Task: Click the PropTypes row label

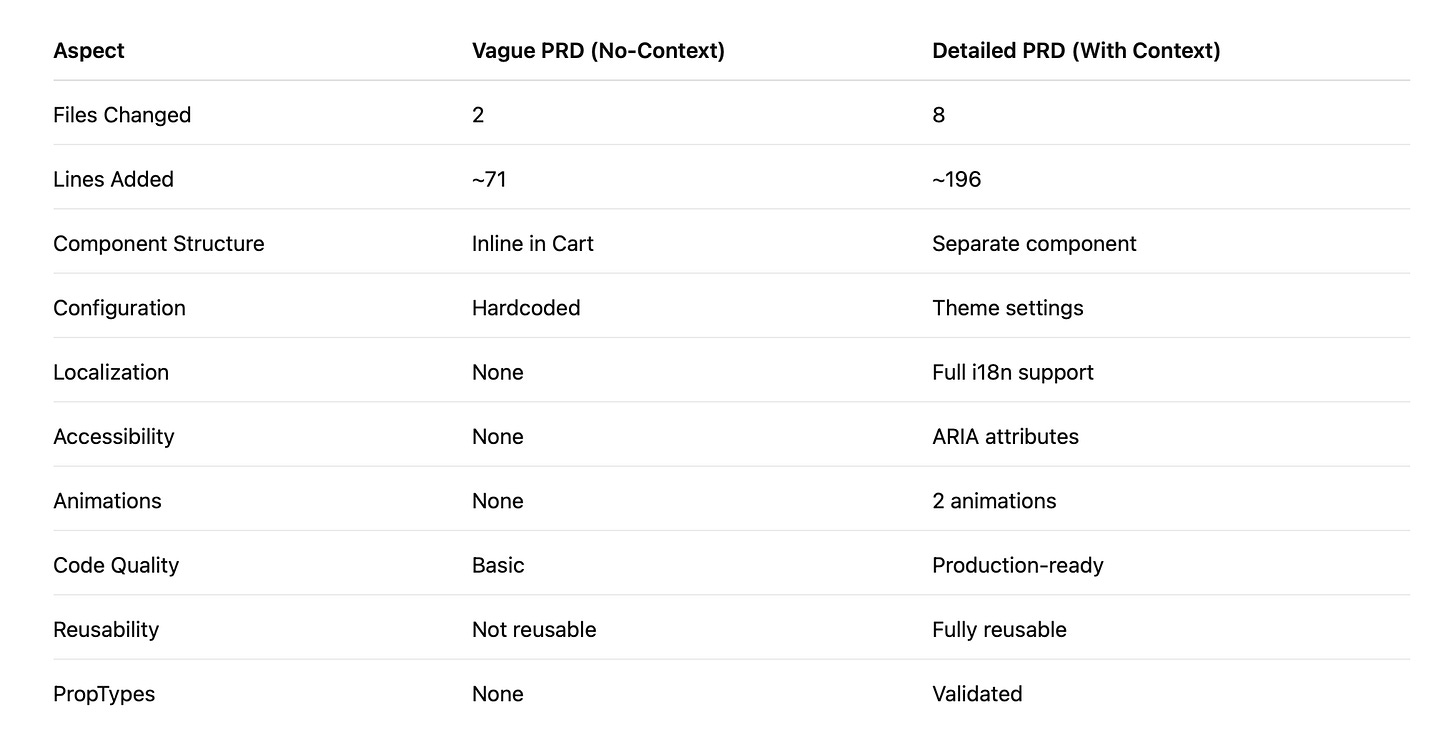Action: (104, 694)
